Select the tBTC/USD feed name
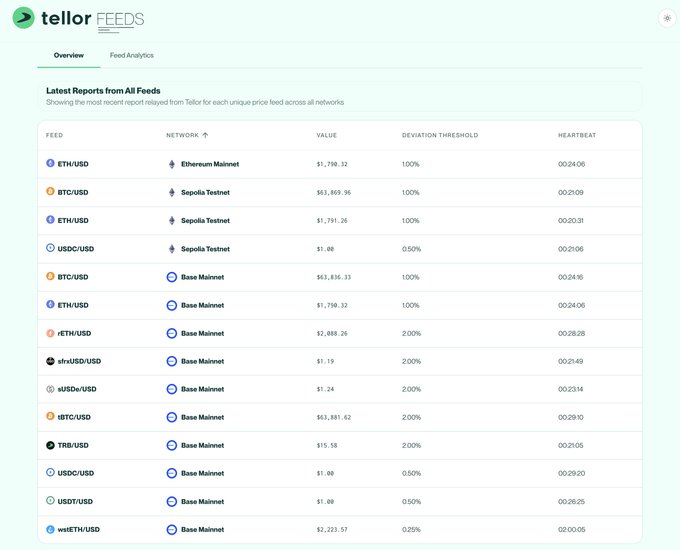680x550 pixels. pos(74,417)
